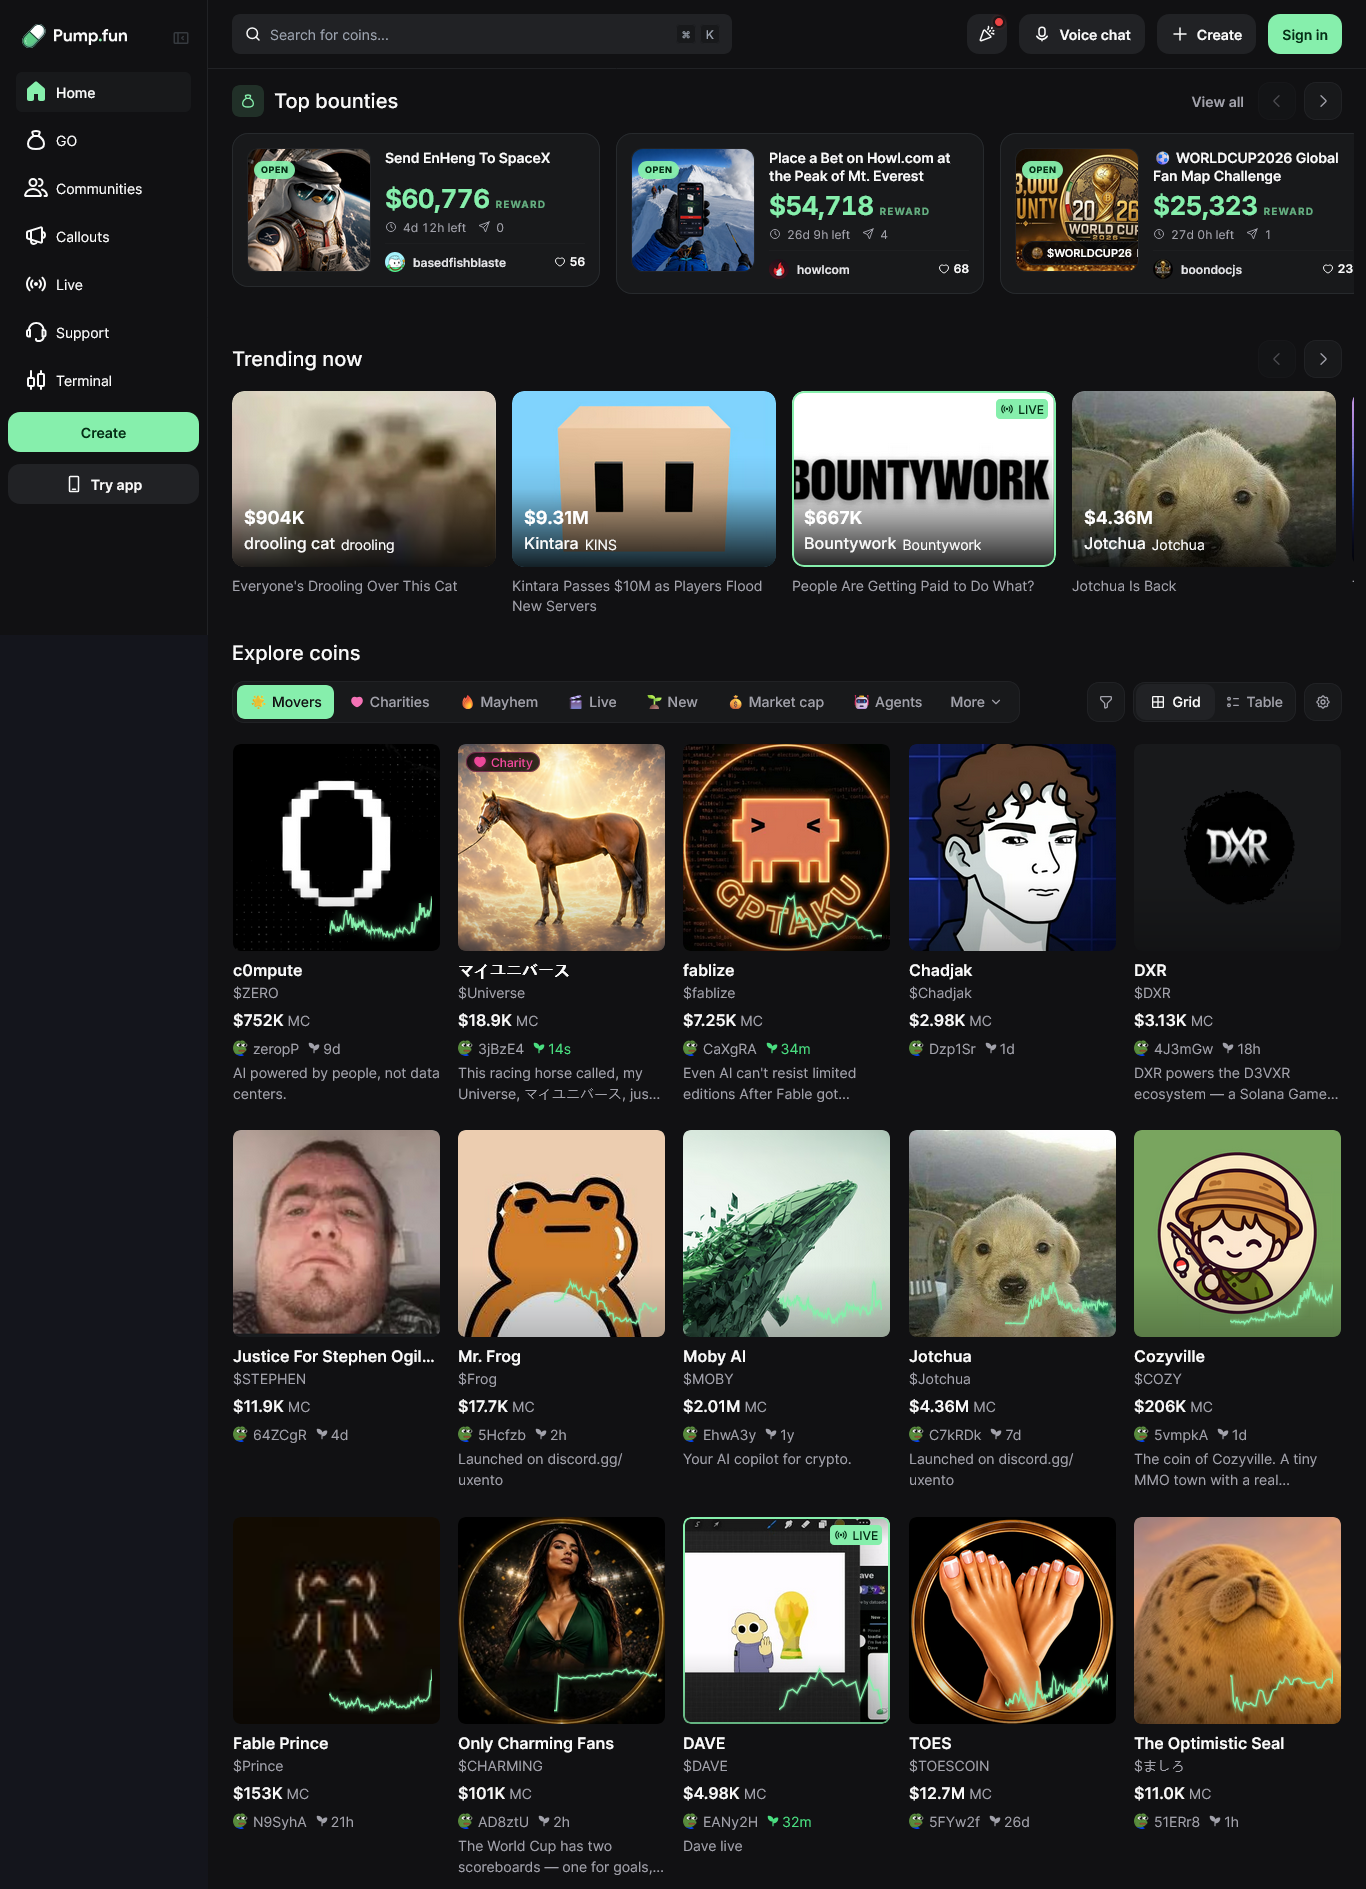This screenshot has width=1366, height=1889.
Task: Open Communities in the sidebar
Action: click(103, 188)
